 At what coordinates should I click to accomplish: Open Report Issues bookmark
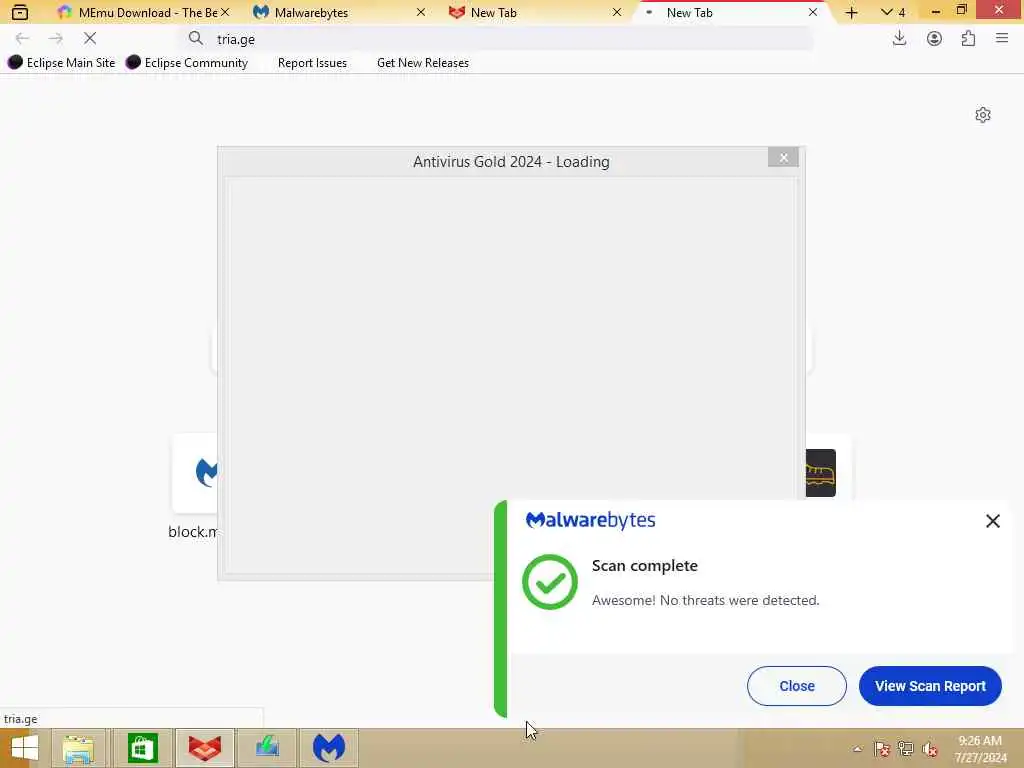pos(312,63)
